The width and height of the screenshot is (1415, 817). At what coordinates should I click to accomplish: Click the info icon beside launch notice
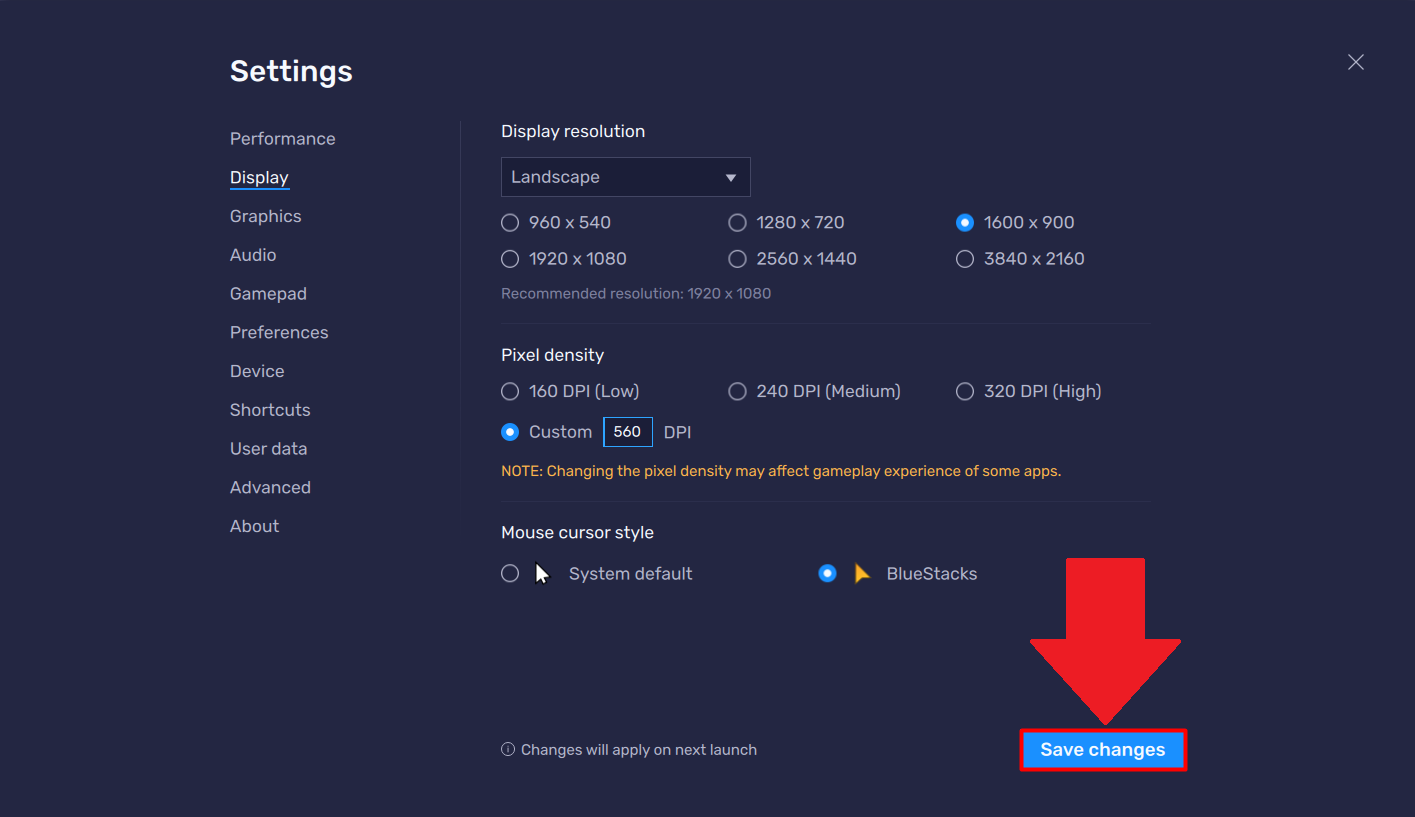click(x=508, y=749)
